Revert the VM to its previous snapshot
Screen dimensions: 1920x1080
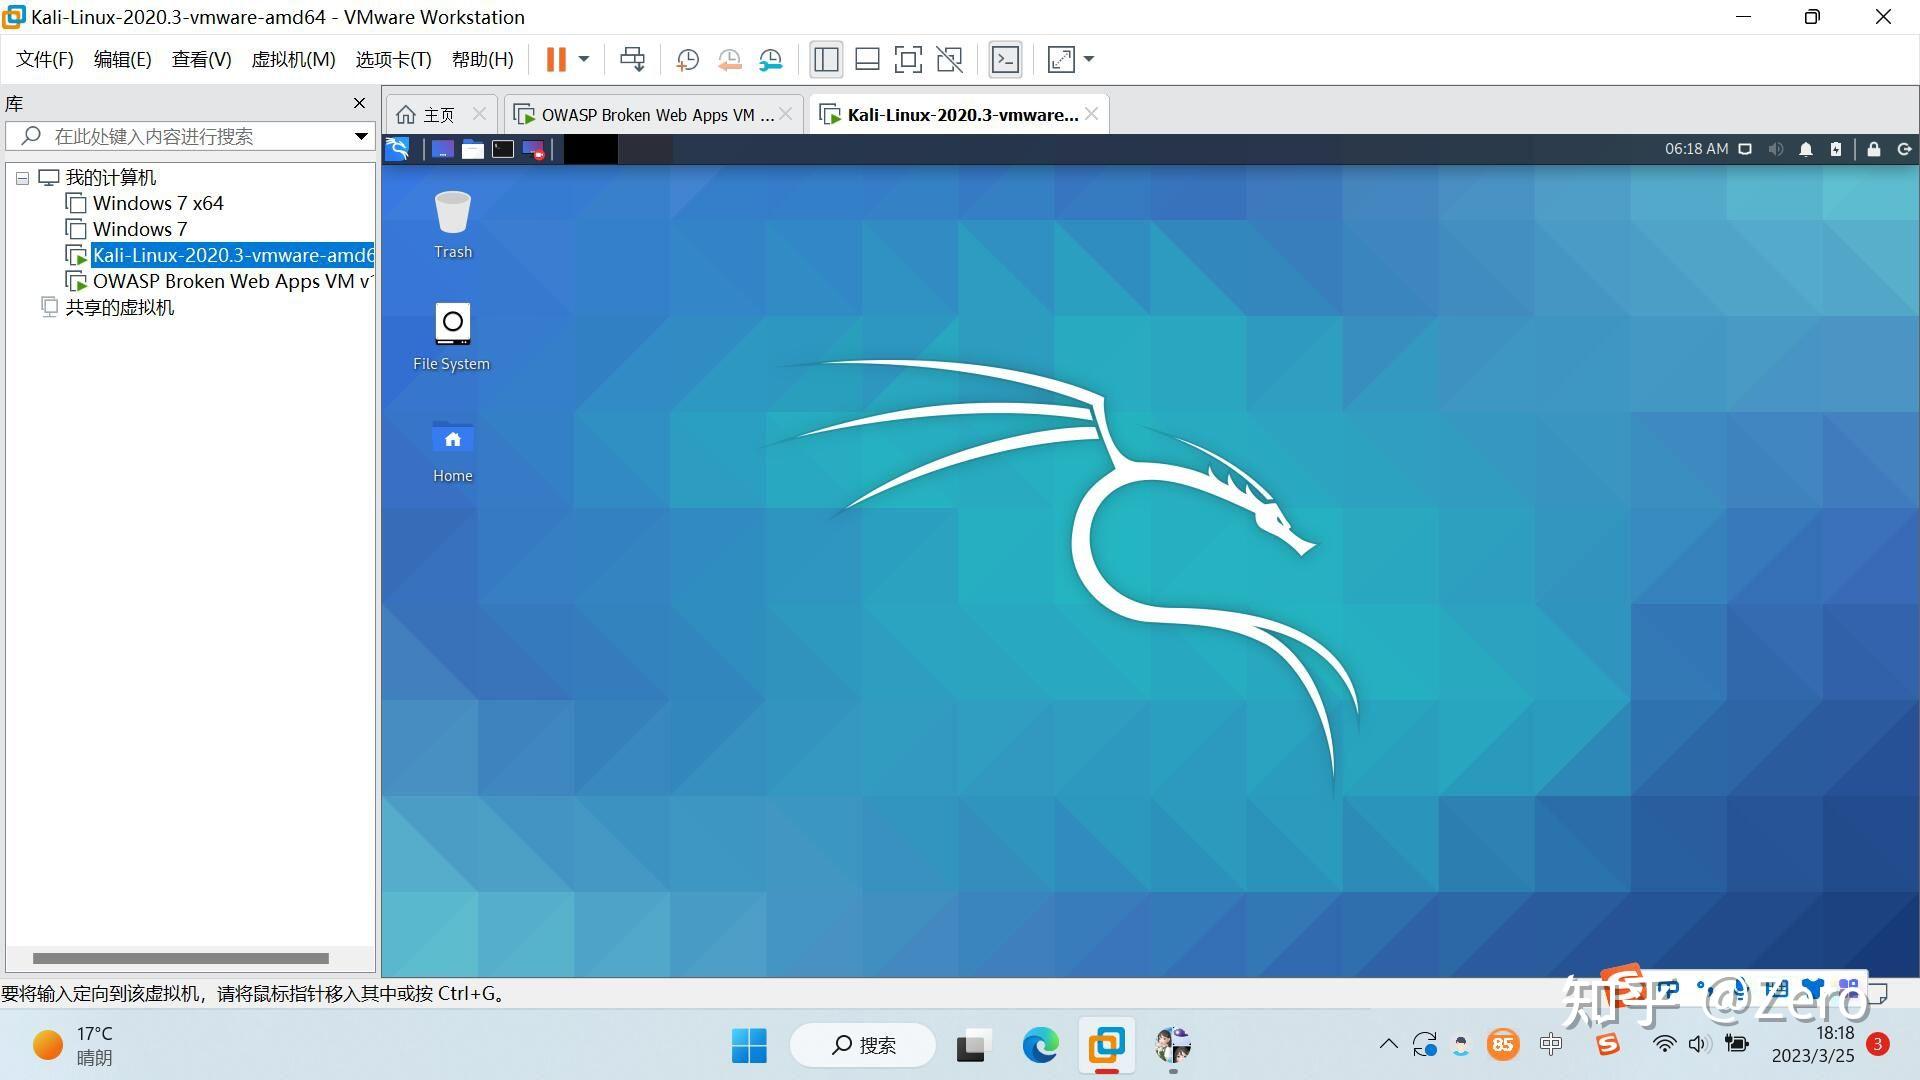pos(729,60)
